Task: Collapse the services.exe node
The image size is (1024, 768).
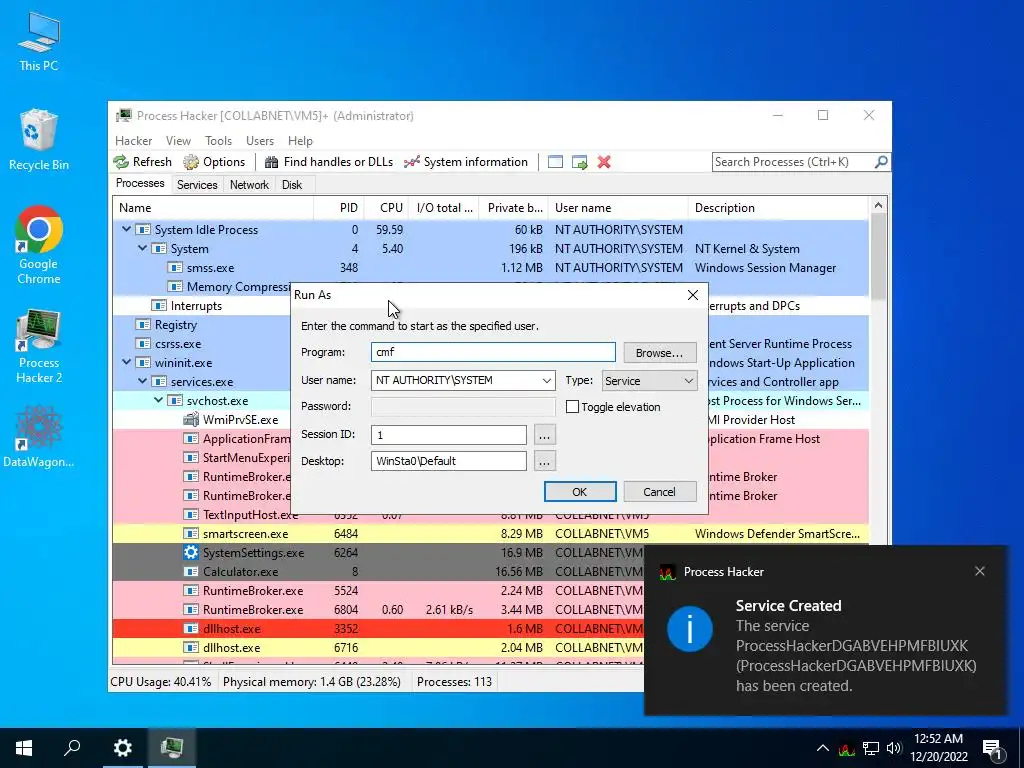Action: 142,381
